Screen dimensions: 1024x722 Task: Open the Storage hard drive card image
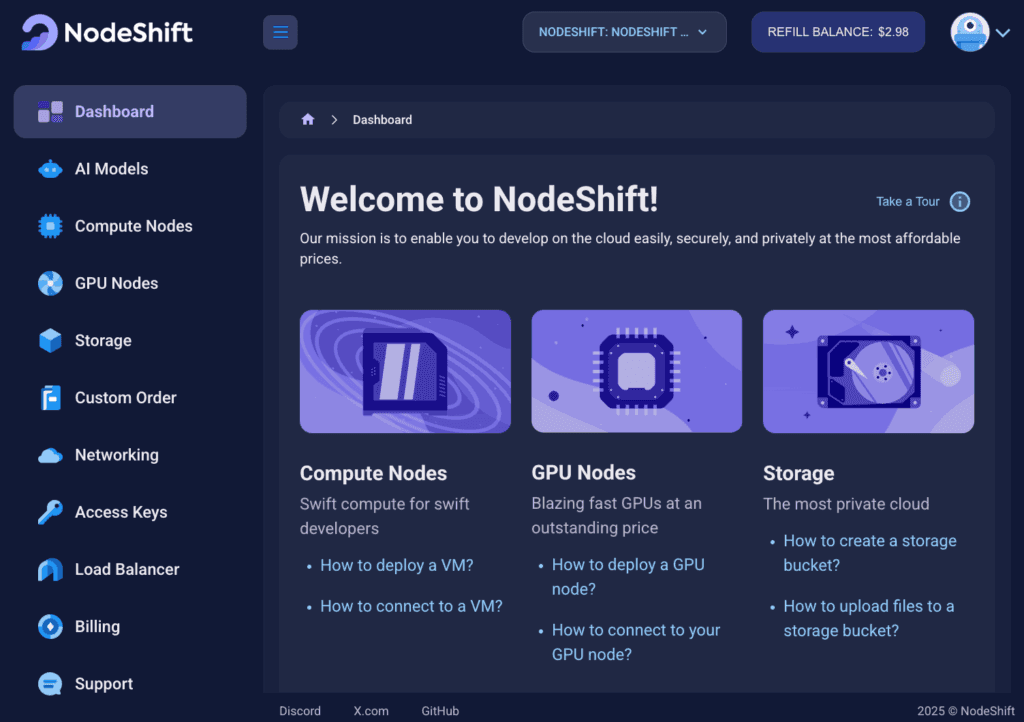[x=869, y=371]
